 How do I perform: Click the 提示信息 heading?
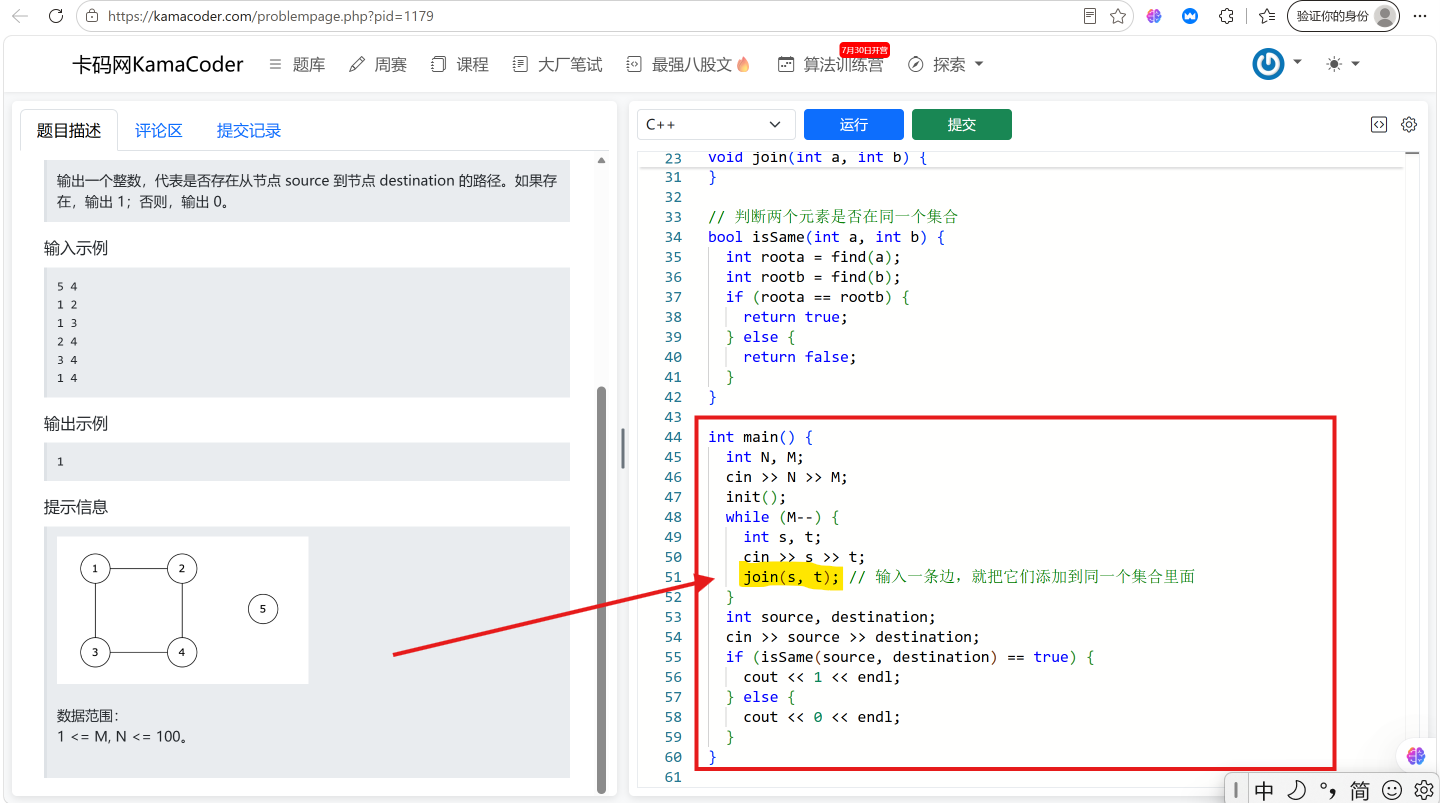[76, 507]
